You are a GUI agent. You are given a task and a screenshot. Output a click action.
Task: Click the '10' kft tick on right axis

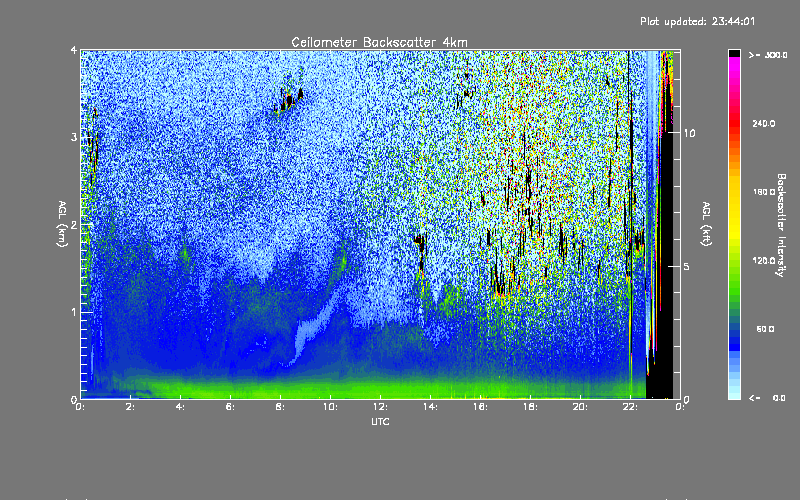pos(689,133)
